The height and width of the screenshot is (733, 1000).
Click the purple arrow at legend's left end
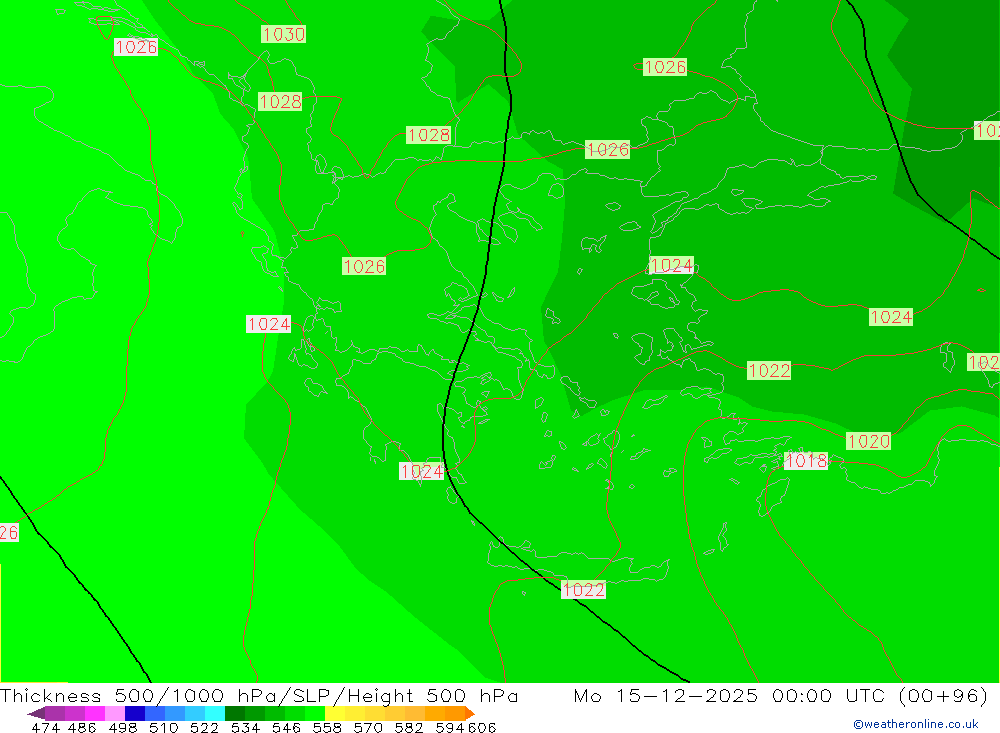pyautogui.click(x=36, y=713)
